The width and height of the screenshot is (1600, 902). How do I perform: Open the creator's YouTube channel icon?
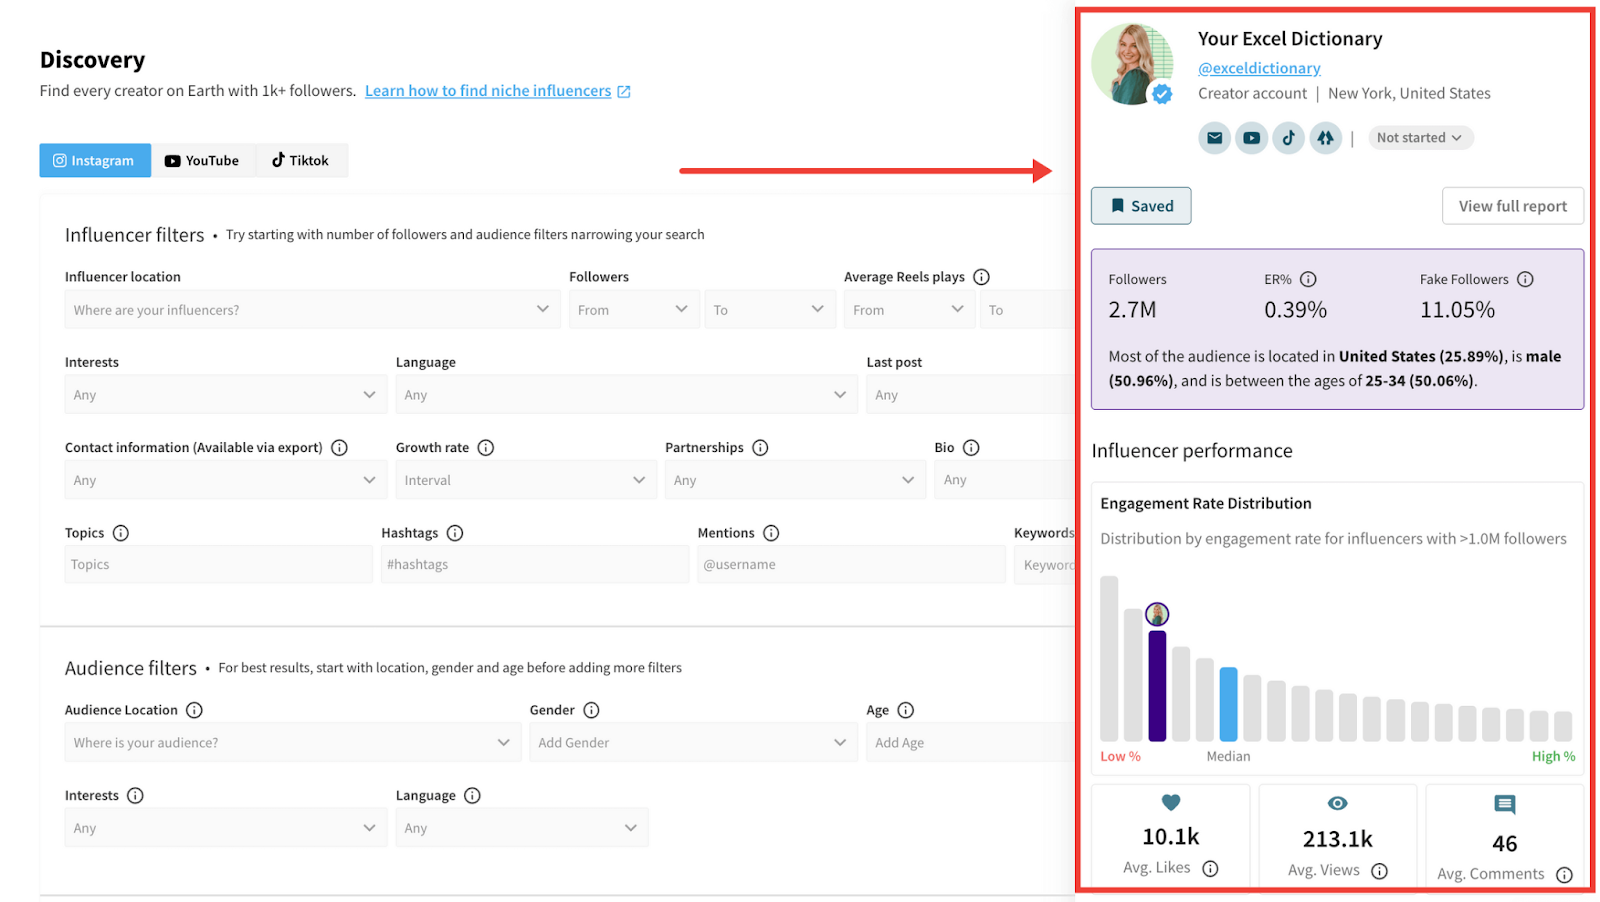pos(1251,137)
